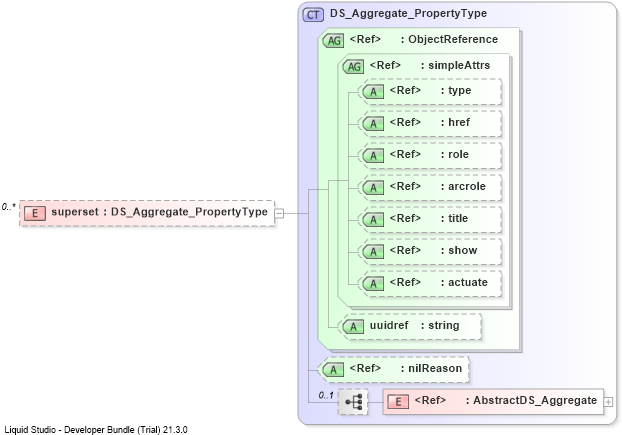Click Liquid Studio Developer Bundle footer text
The width and height of the screenshot is (622, 435).
coord(96,429)
